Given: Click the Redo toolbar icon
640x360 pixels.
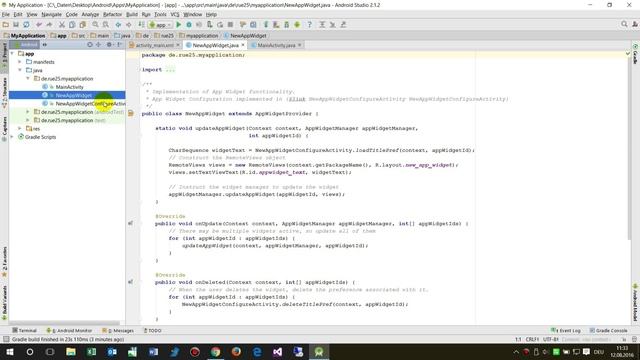Looking at the screenshot, I should pyautogui.click(x=49, y=25).
